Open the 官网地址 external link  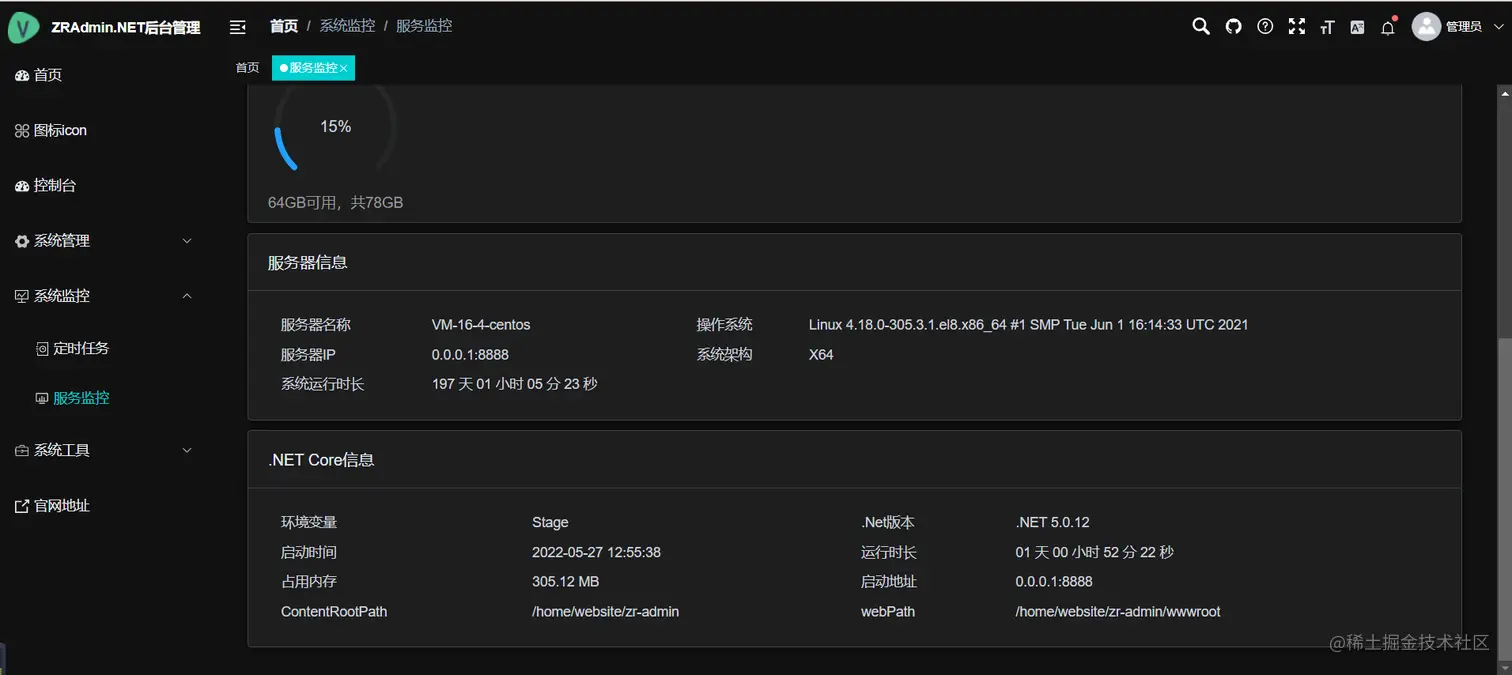(61, 506)
